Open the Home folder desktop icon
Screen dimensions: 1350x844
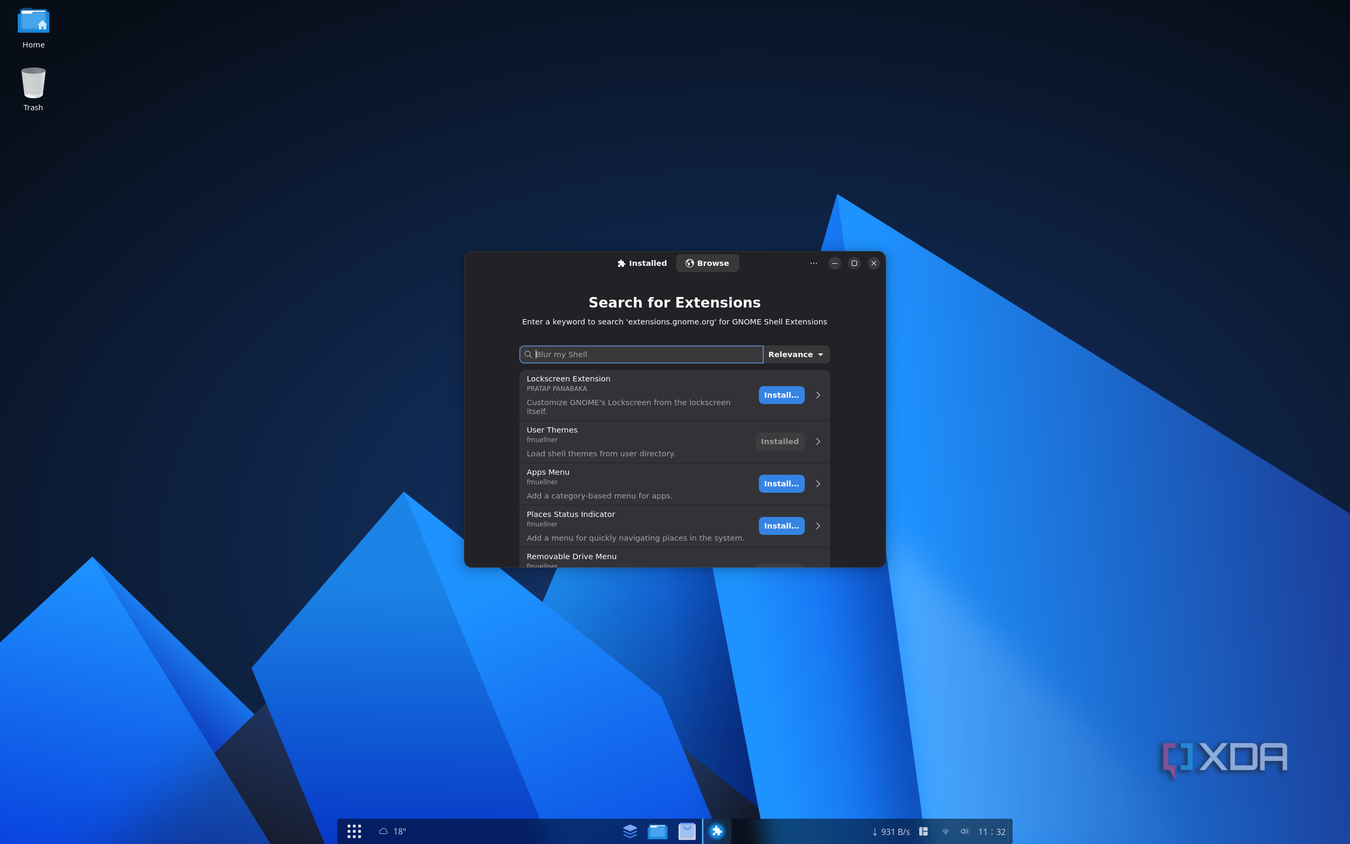point(33,28)
